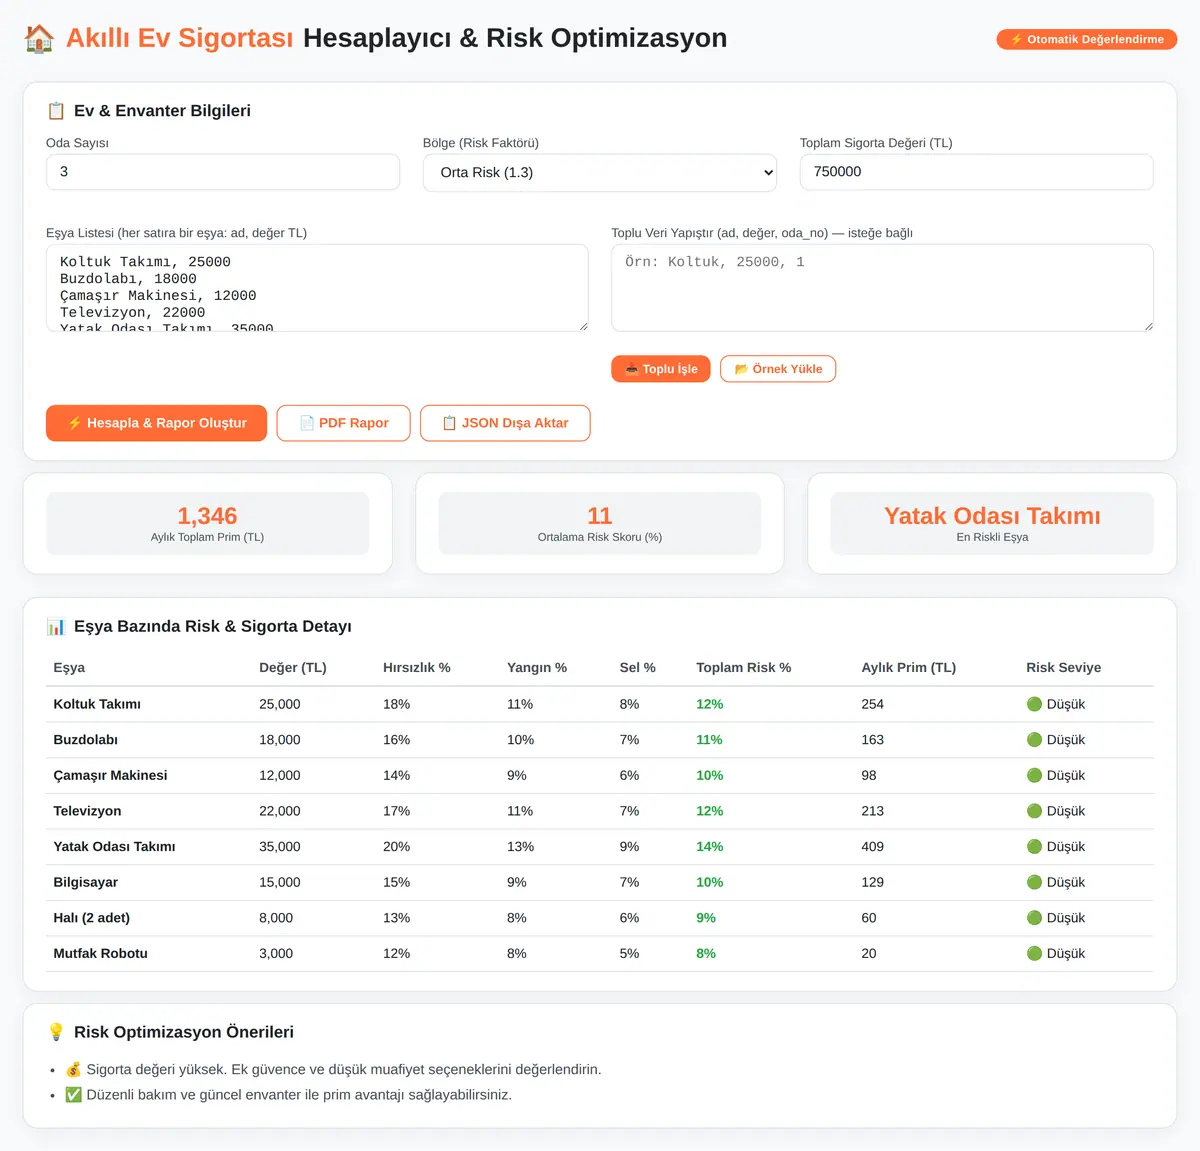Click the Toplu İşle button
Screen dimensions: 1200x1151
coord(661,369)
